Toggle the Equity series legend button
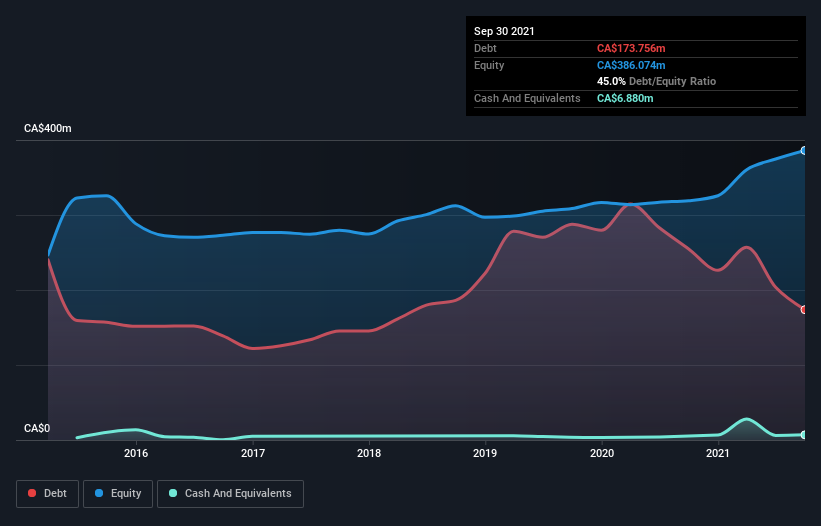821x526 pixels. click(118, 494)
